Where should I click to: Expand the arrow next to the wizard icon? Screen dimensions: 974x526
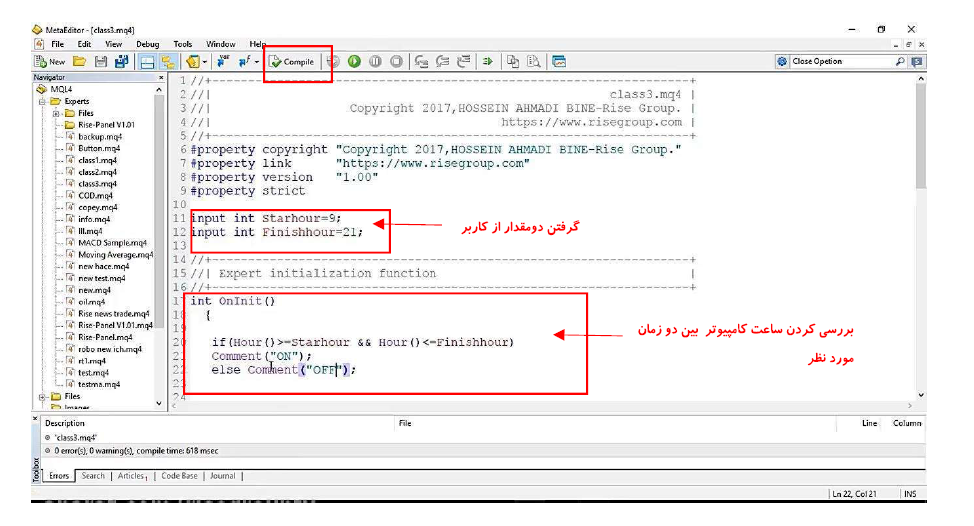point(205,61)
